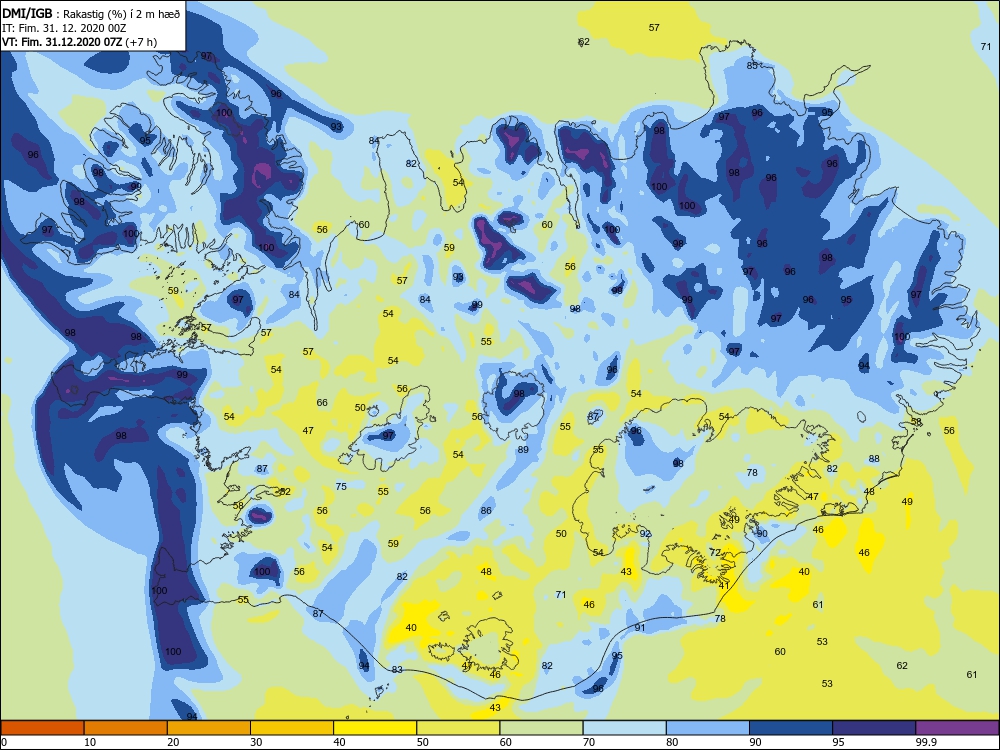Click the humidity value '75' on the map
Viewport: 1000px width, 750px height.
[341, 487]
